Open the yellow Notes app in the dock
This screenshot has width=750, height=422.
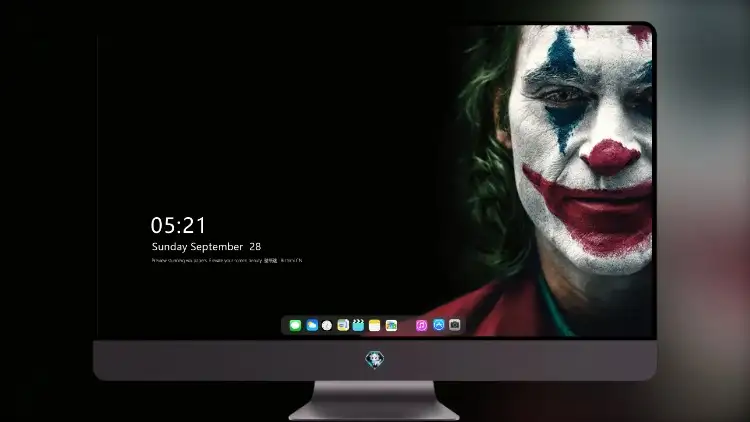coord(375,325)
